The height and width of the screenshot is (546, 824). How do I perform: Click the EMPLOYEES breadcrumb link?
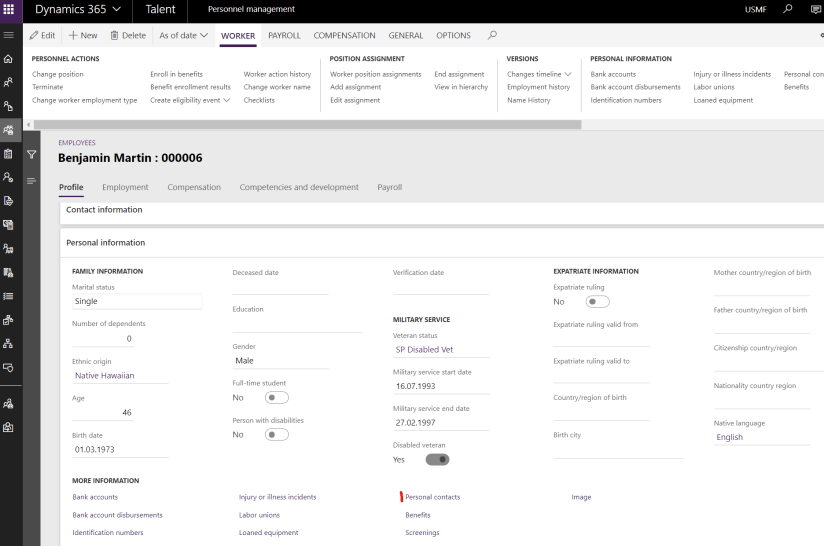[77, 142]
